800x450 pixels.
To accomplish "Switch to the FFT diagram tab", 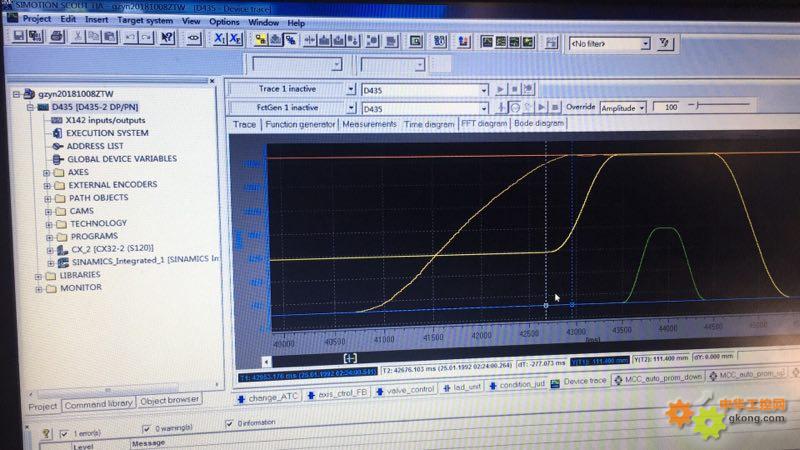I will point(484,123).
